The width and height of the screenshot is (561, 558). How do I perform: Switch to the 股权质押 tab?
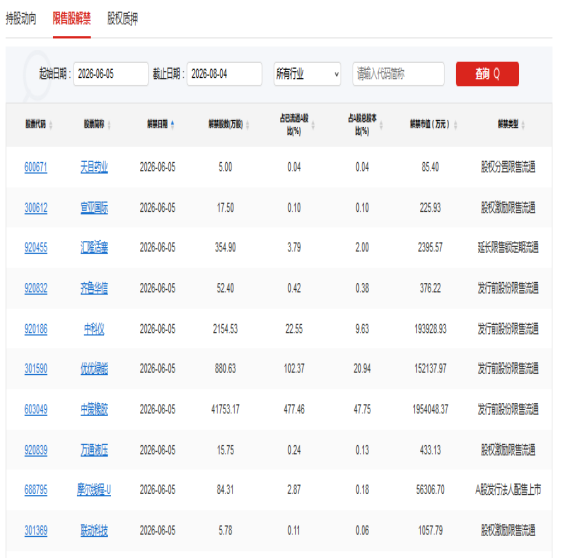[x=123, y=19]
